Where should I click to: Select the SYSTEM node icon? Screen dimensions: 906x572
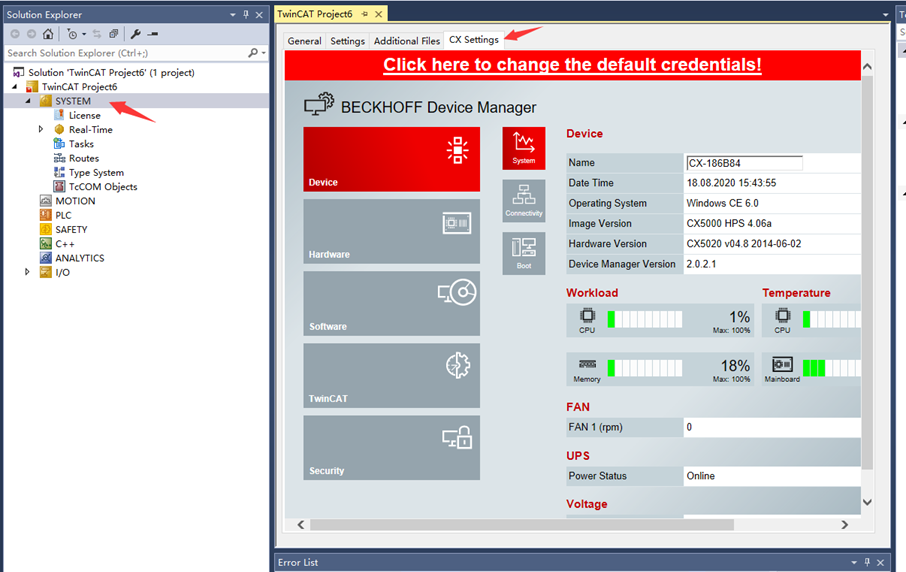(46, 101)
